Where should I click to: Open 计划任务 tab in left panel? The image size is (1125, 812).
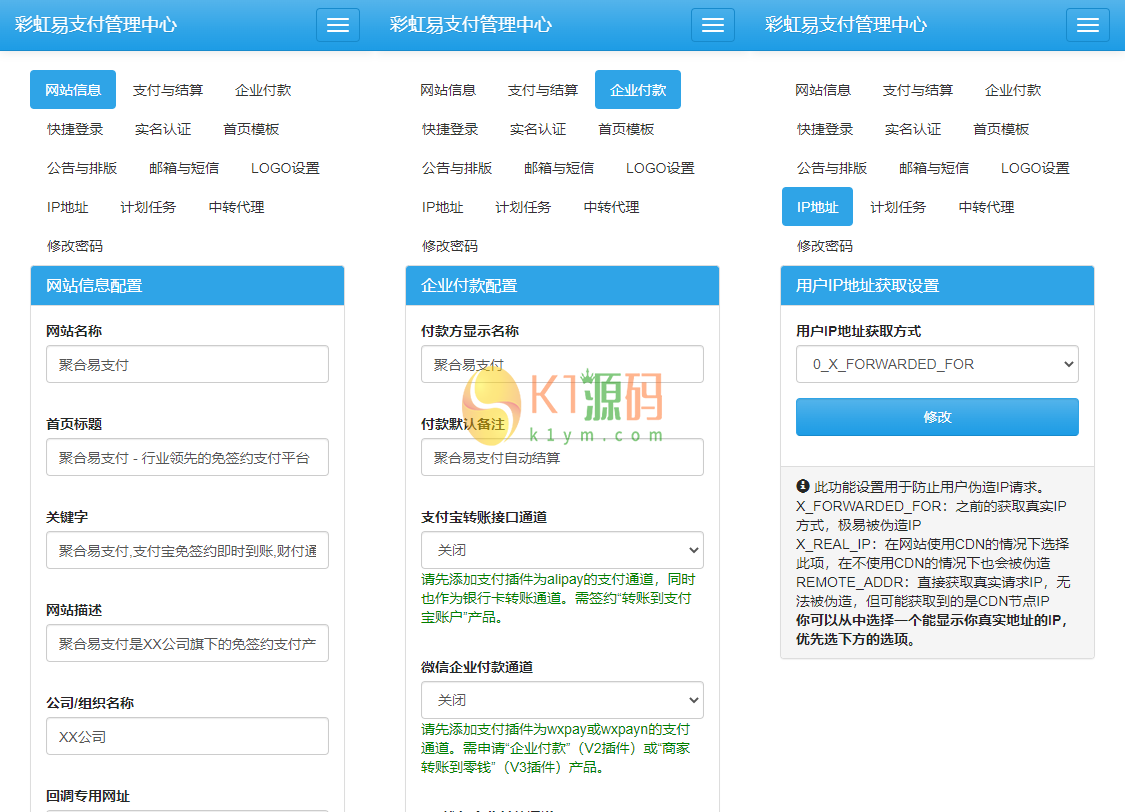(148, 207)
